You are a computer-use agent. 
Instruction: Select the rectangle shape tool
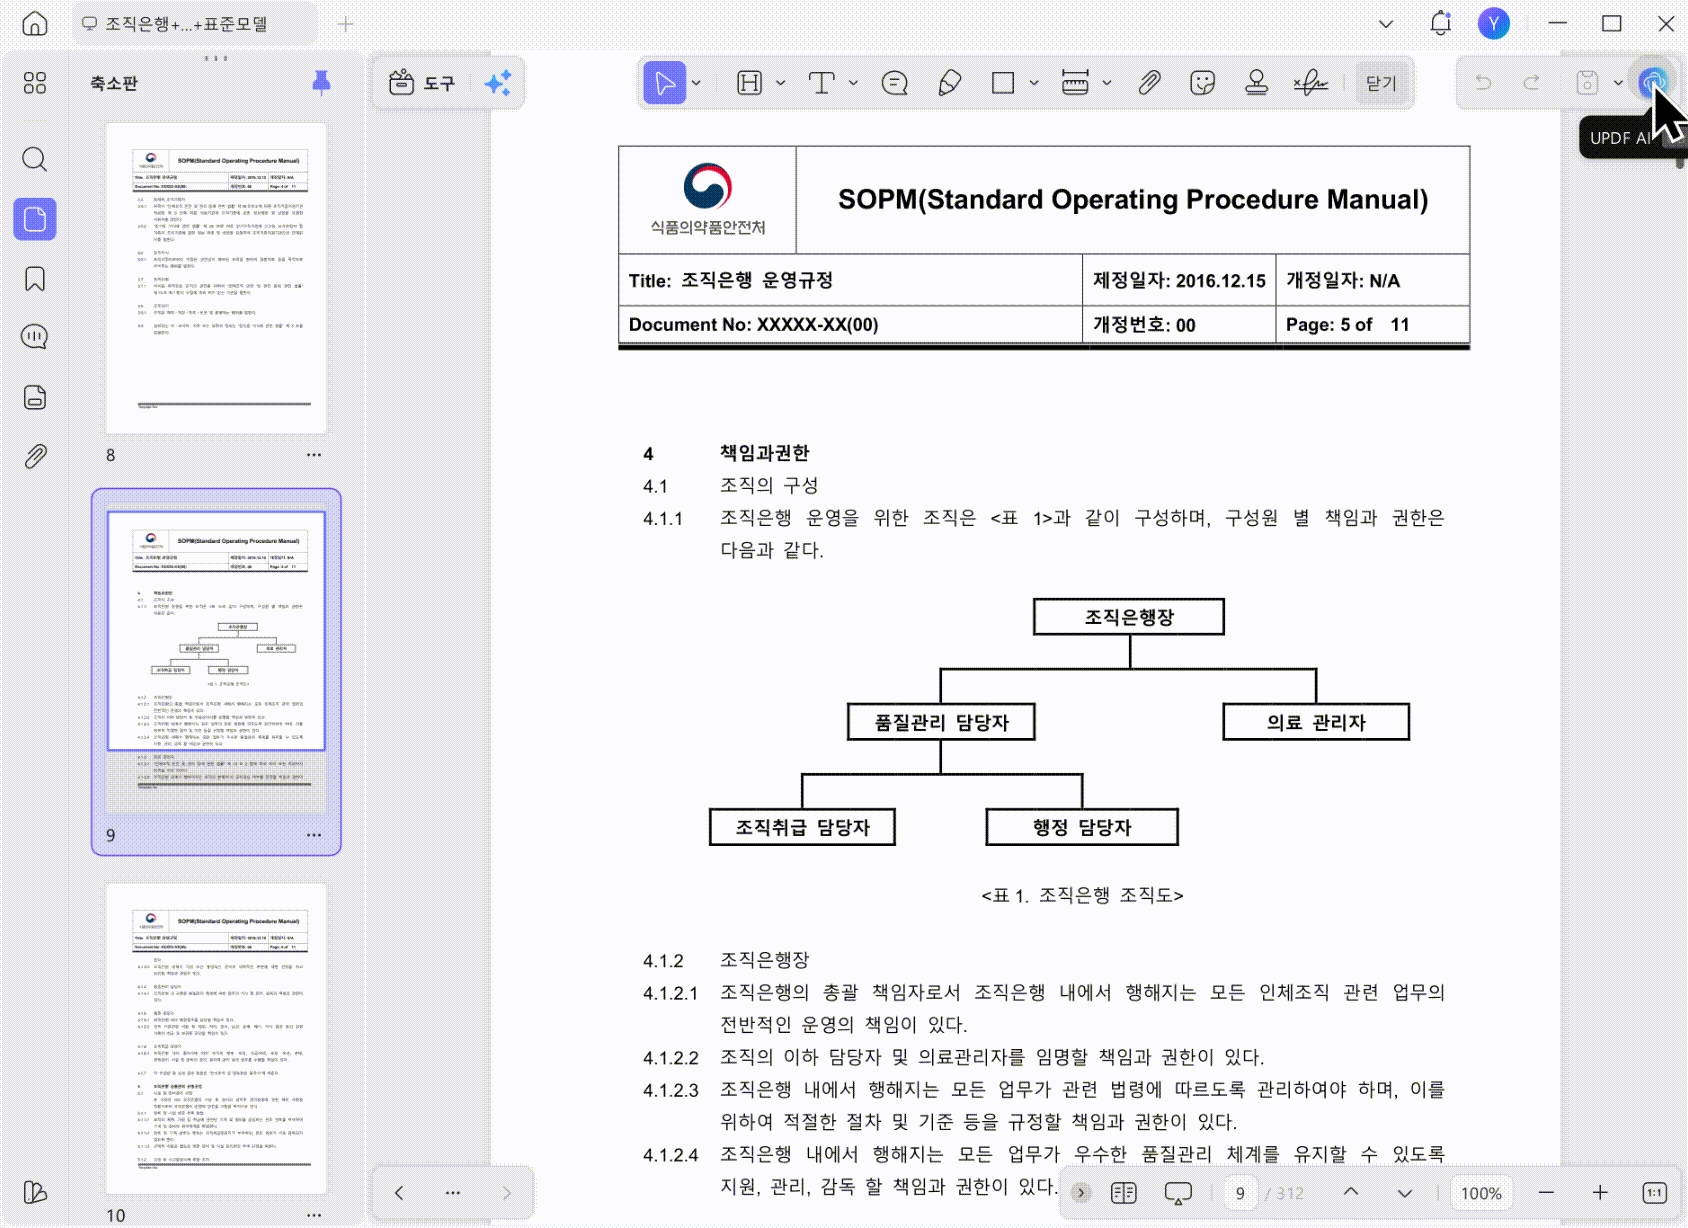click(x=1003, y=83)
